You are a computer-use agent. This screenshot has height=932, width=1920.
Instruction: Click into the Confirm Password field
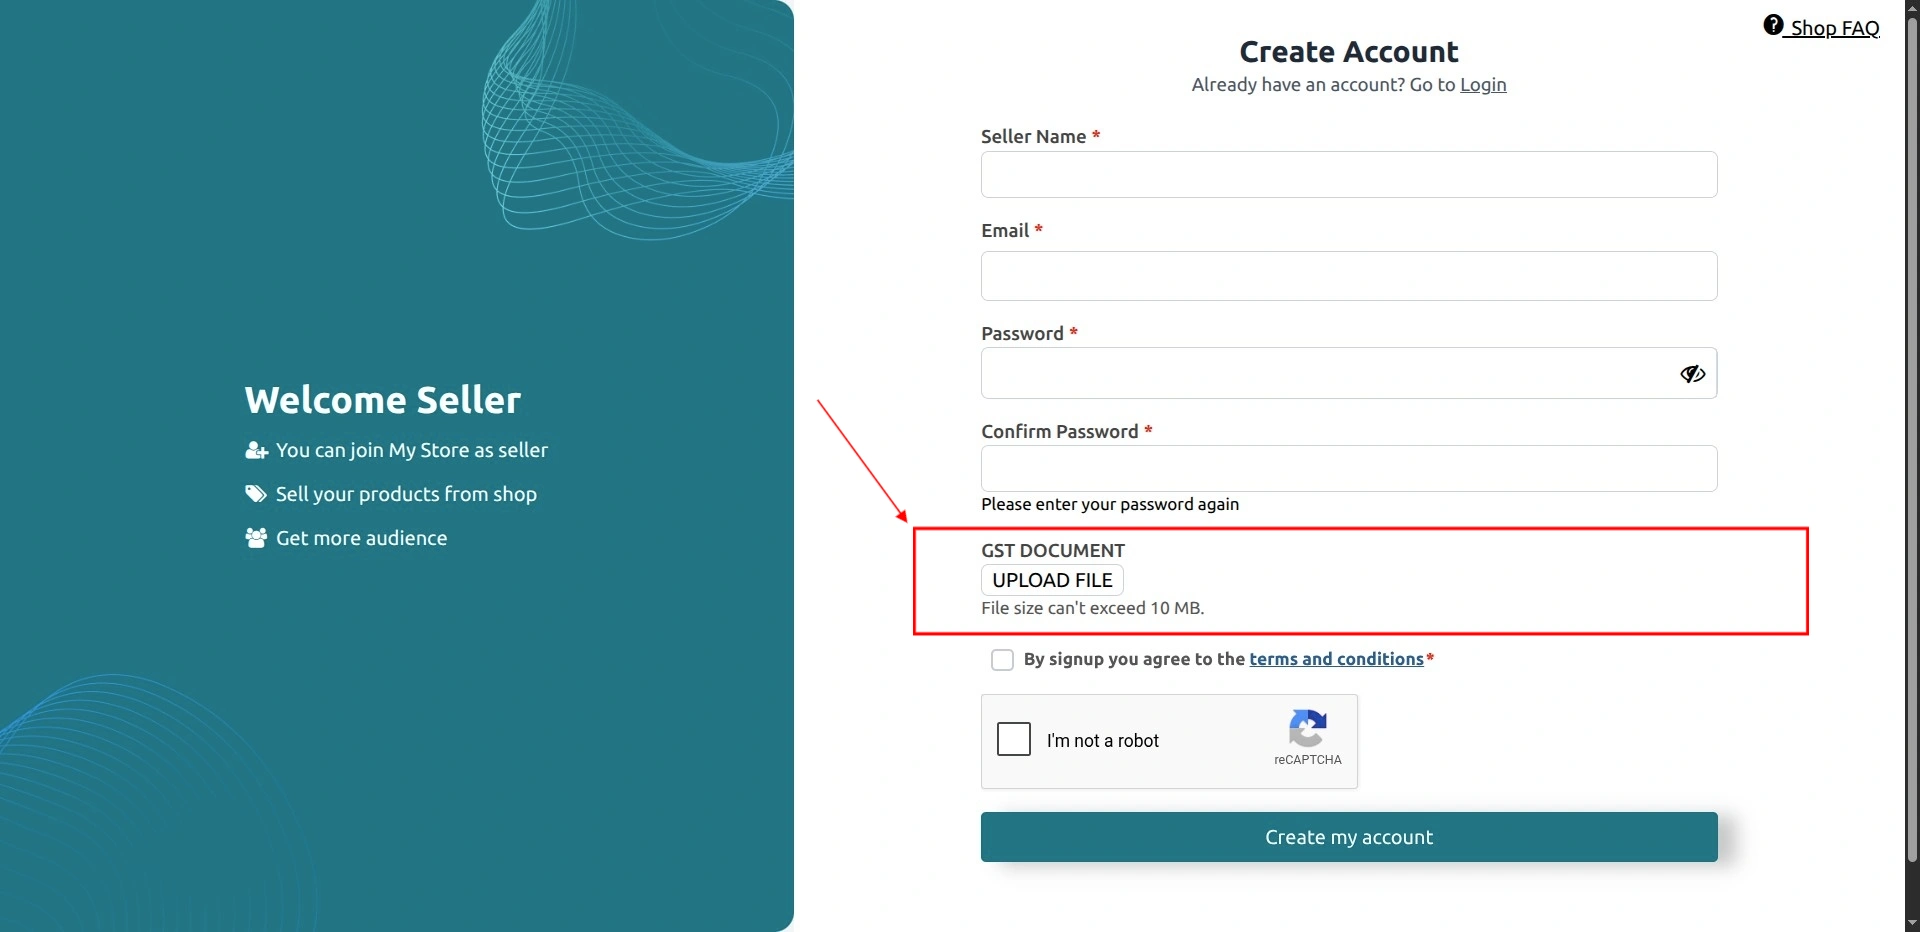coord(1349,468)
